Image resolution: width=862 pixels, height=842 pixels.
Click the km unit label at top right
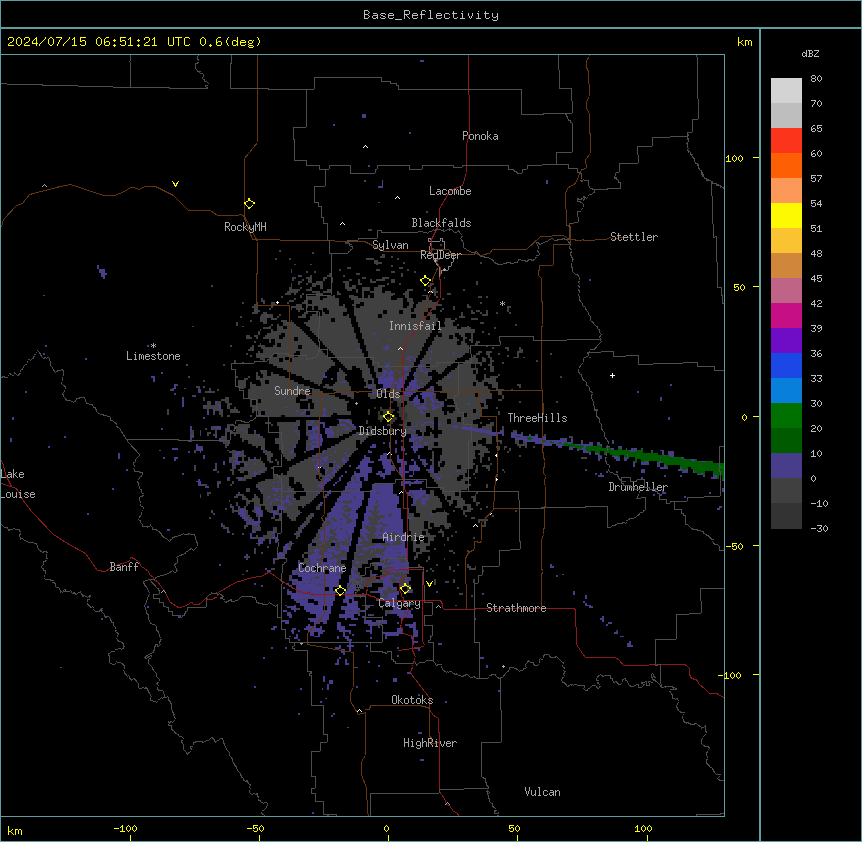tap(745, 42)
